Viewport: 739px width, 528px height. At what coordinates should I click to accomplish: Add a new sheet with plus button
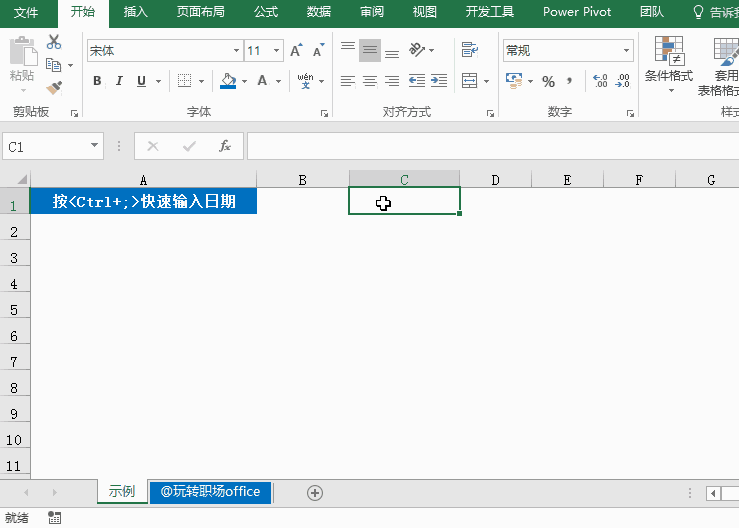tap(315, 492)
